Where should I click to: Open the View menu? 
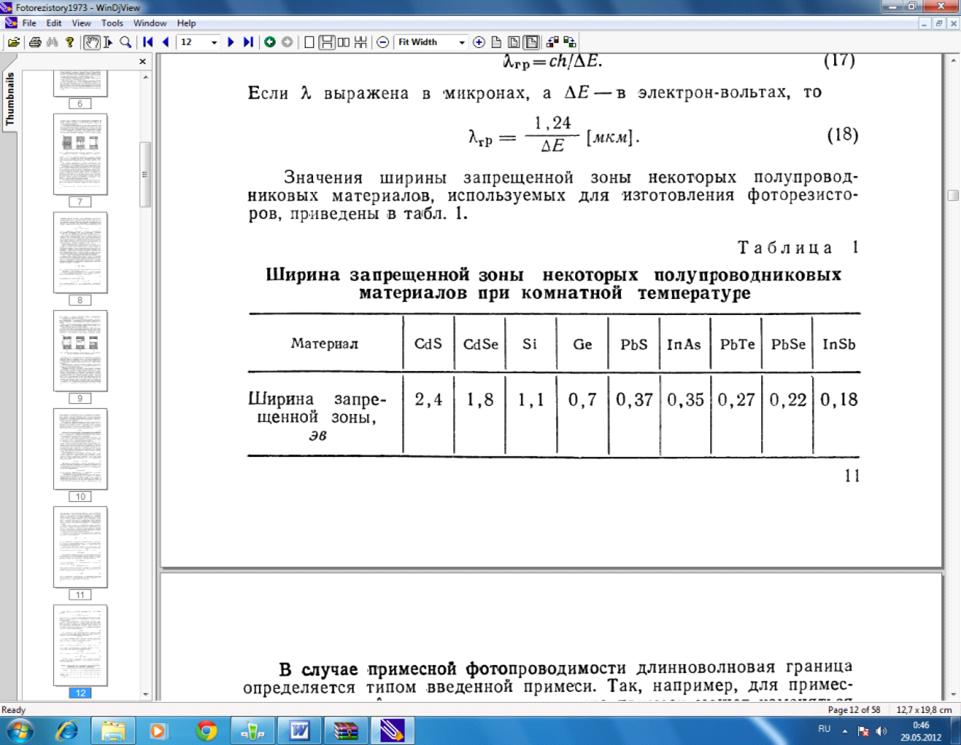(81, 23)
